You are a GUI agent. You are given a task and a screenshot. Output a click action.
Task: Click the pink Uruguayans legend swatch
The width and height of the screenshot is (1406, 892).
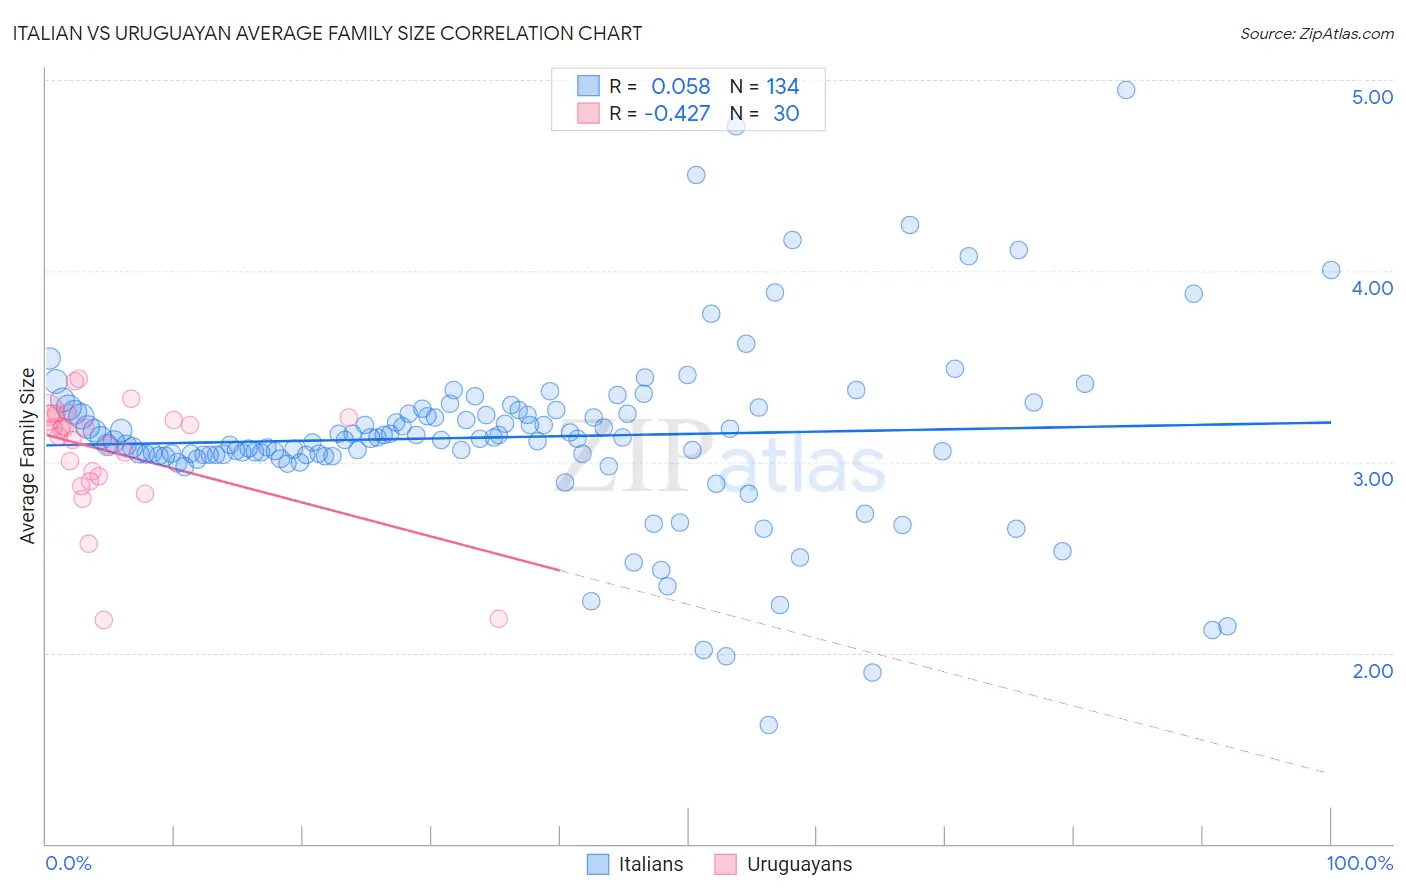(726, 864)
